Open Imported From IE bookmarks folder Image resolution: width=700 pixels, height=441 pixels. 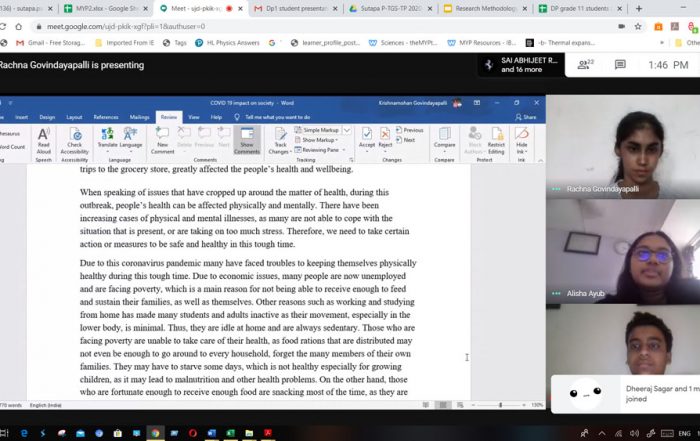pos(125,43)
